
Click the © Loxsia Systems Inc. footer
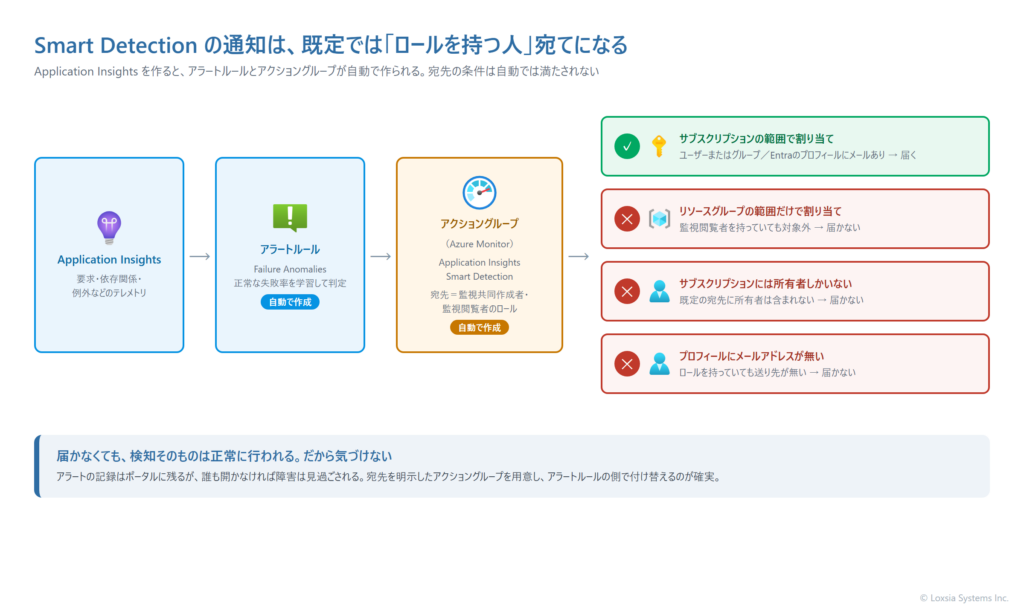click(964, 598)
